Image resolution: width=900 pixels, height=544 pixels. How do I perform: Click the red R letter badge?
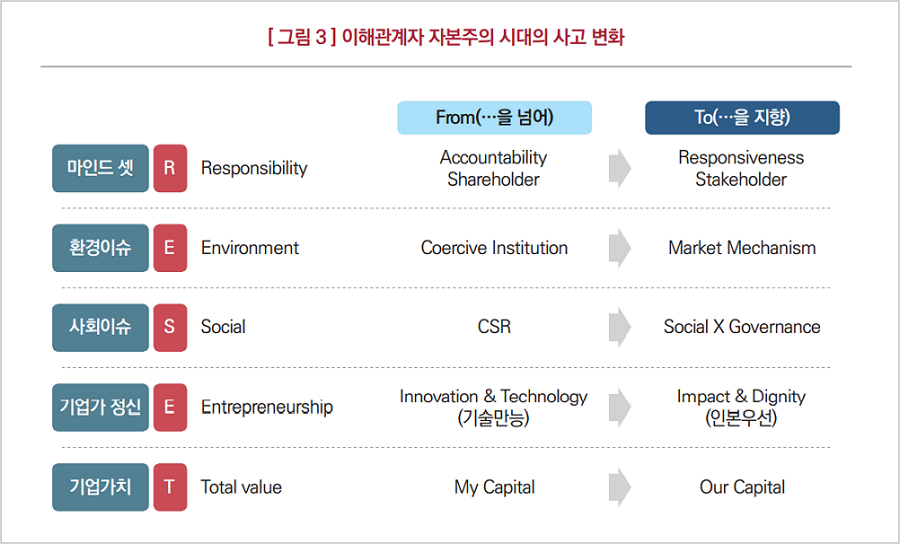coord(170,168)
